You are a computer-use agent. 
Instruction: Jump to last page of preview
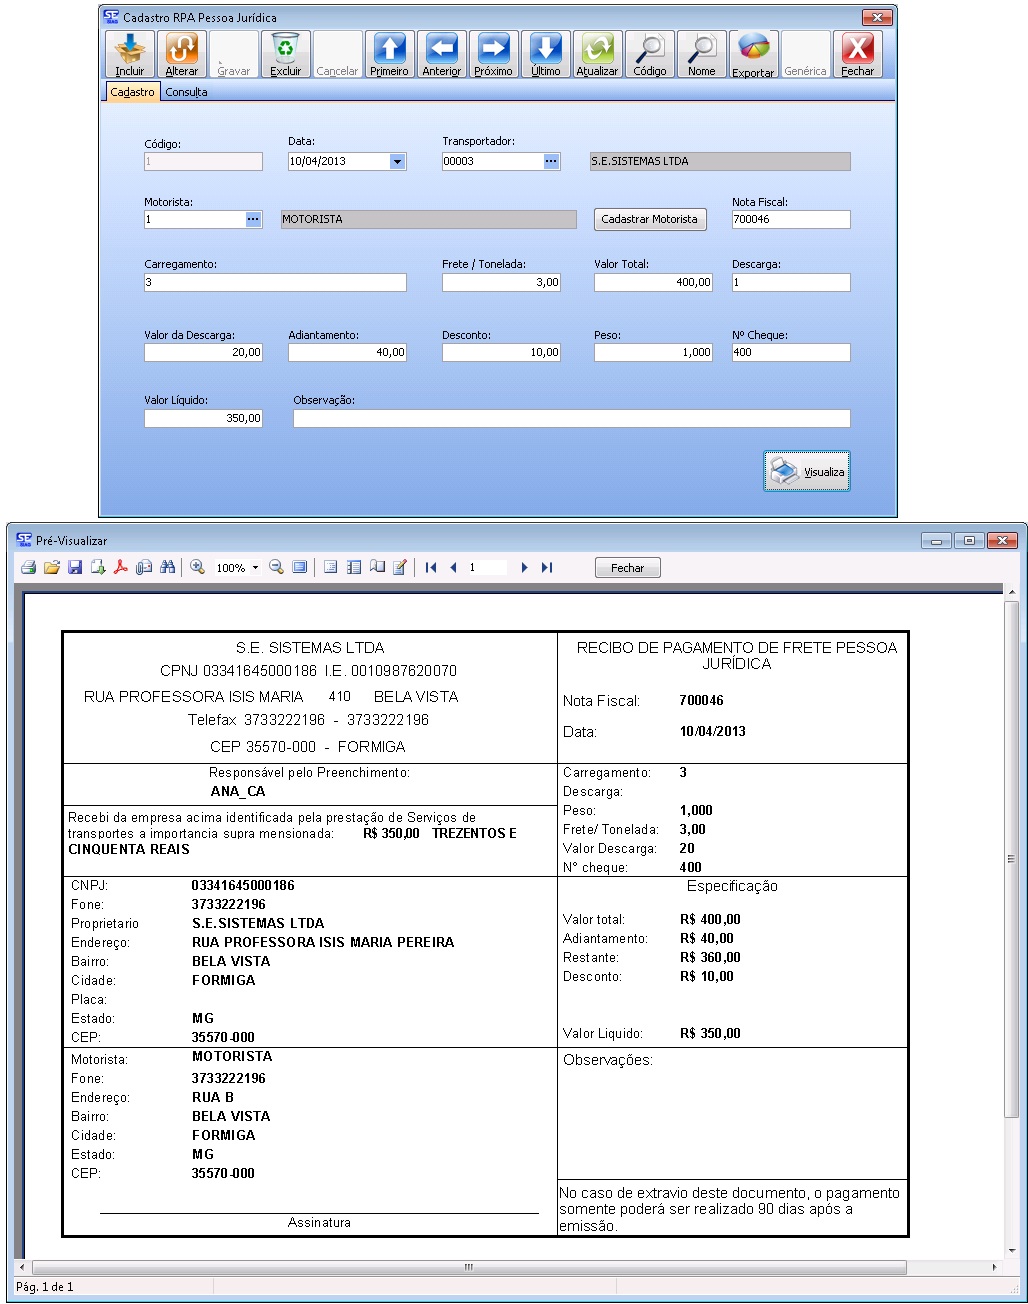pyautogui.click(x=547, y=568)
